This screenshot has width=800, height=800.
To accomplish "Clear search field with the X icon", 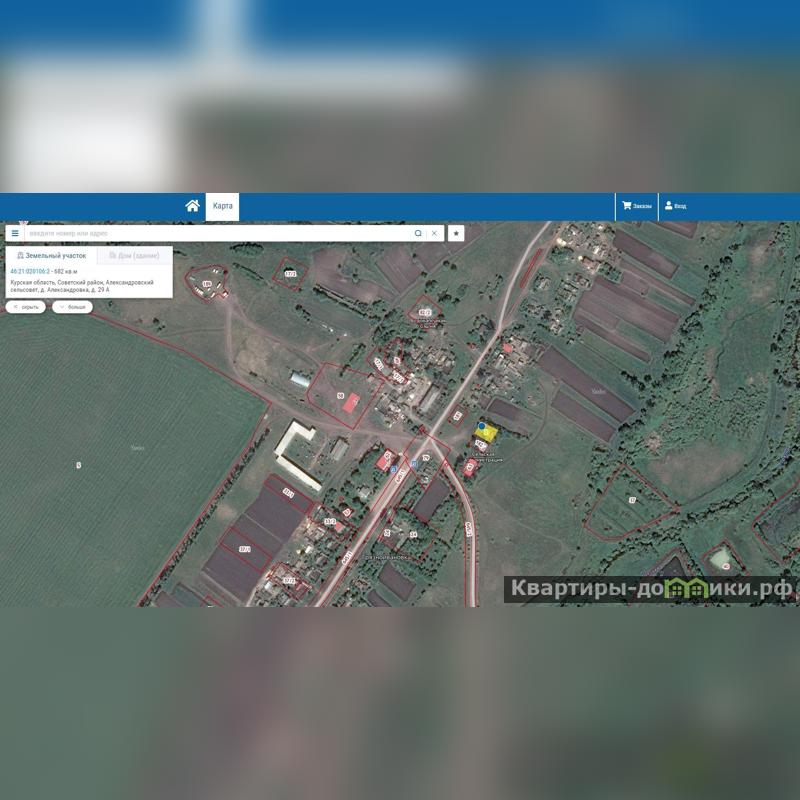I will (x=434, y=233).
